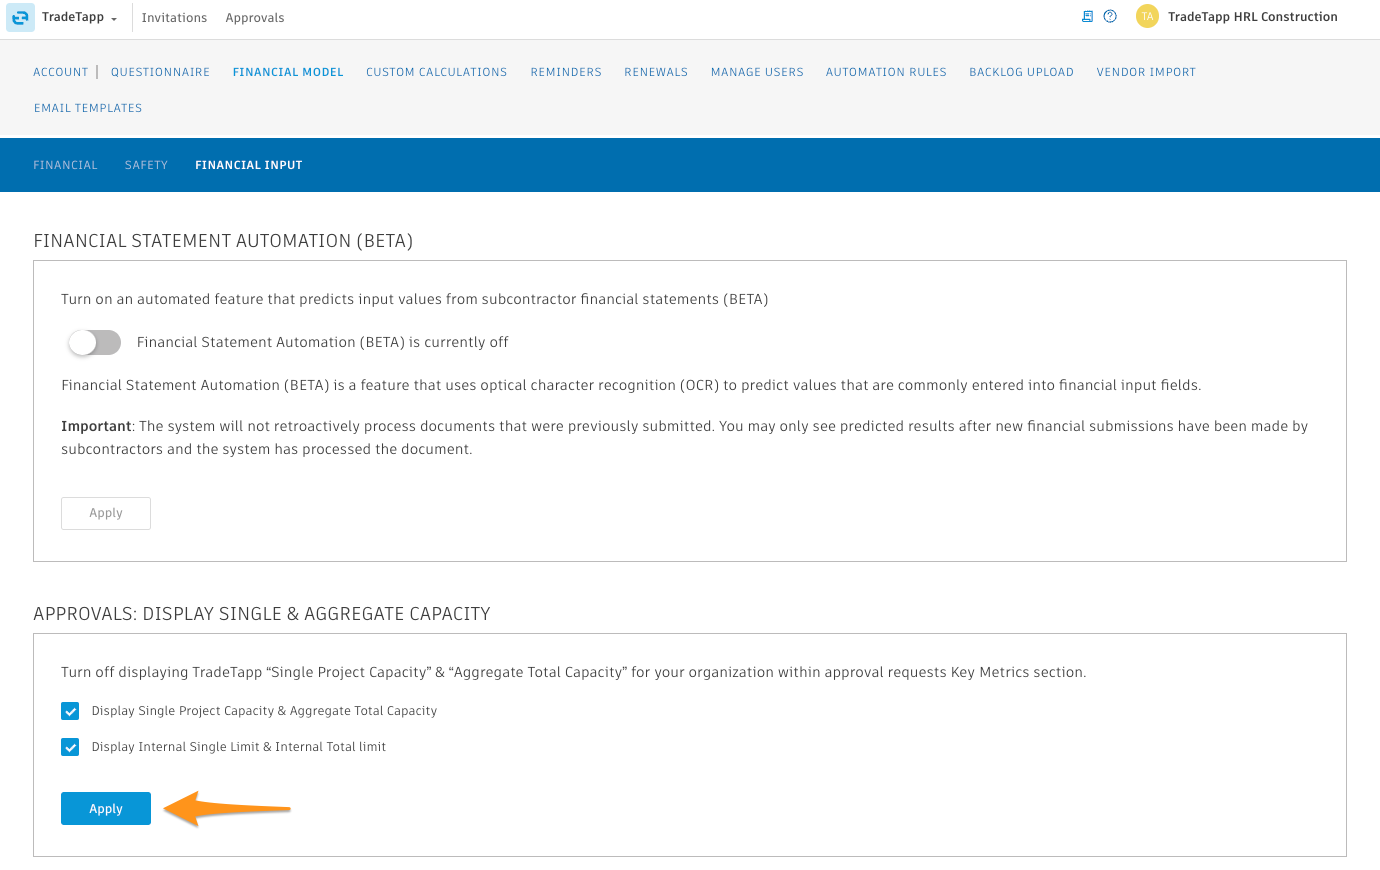The width and height of the screenshot is (1380, 870).
Task: Click the TradeTapp logo icon
Action: pos(20,18)
